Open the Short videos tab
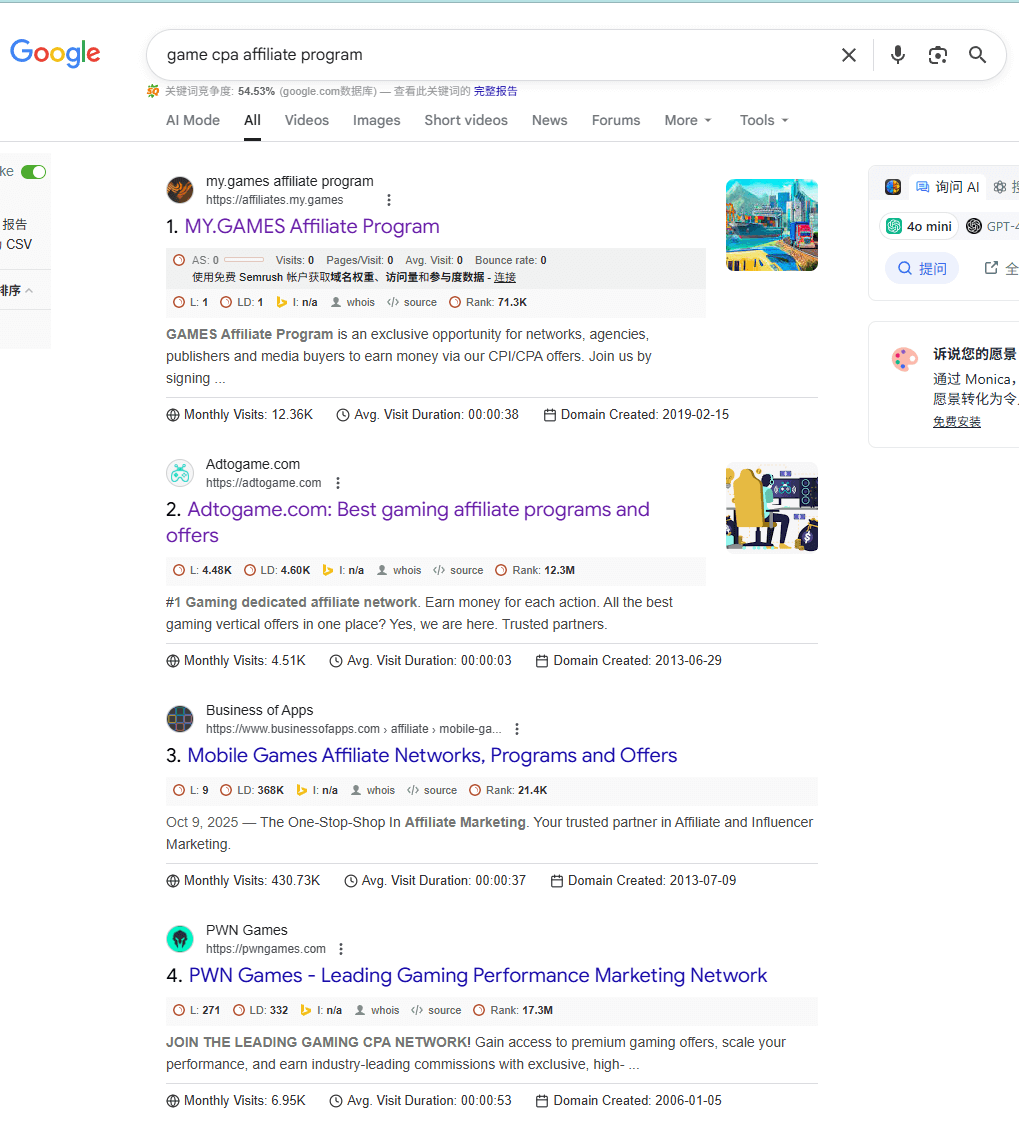 [x=466, y=120]
